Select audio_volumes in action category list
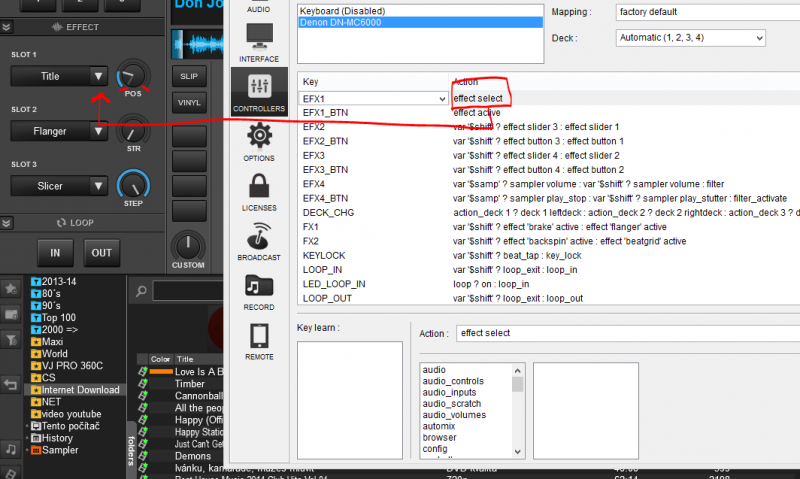 454,415
